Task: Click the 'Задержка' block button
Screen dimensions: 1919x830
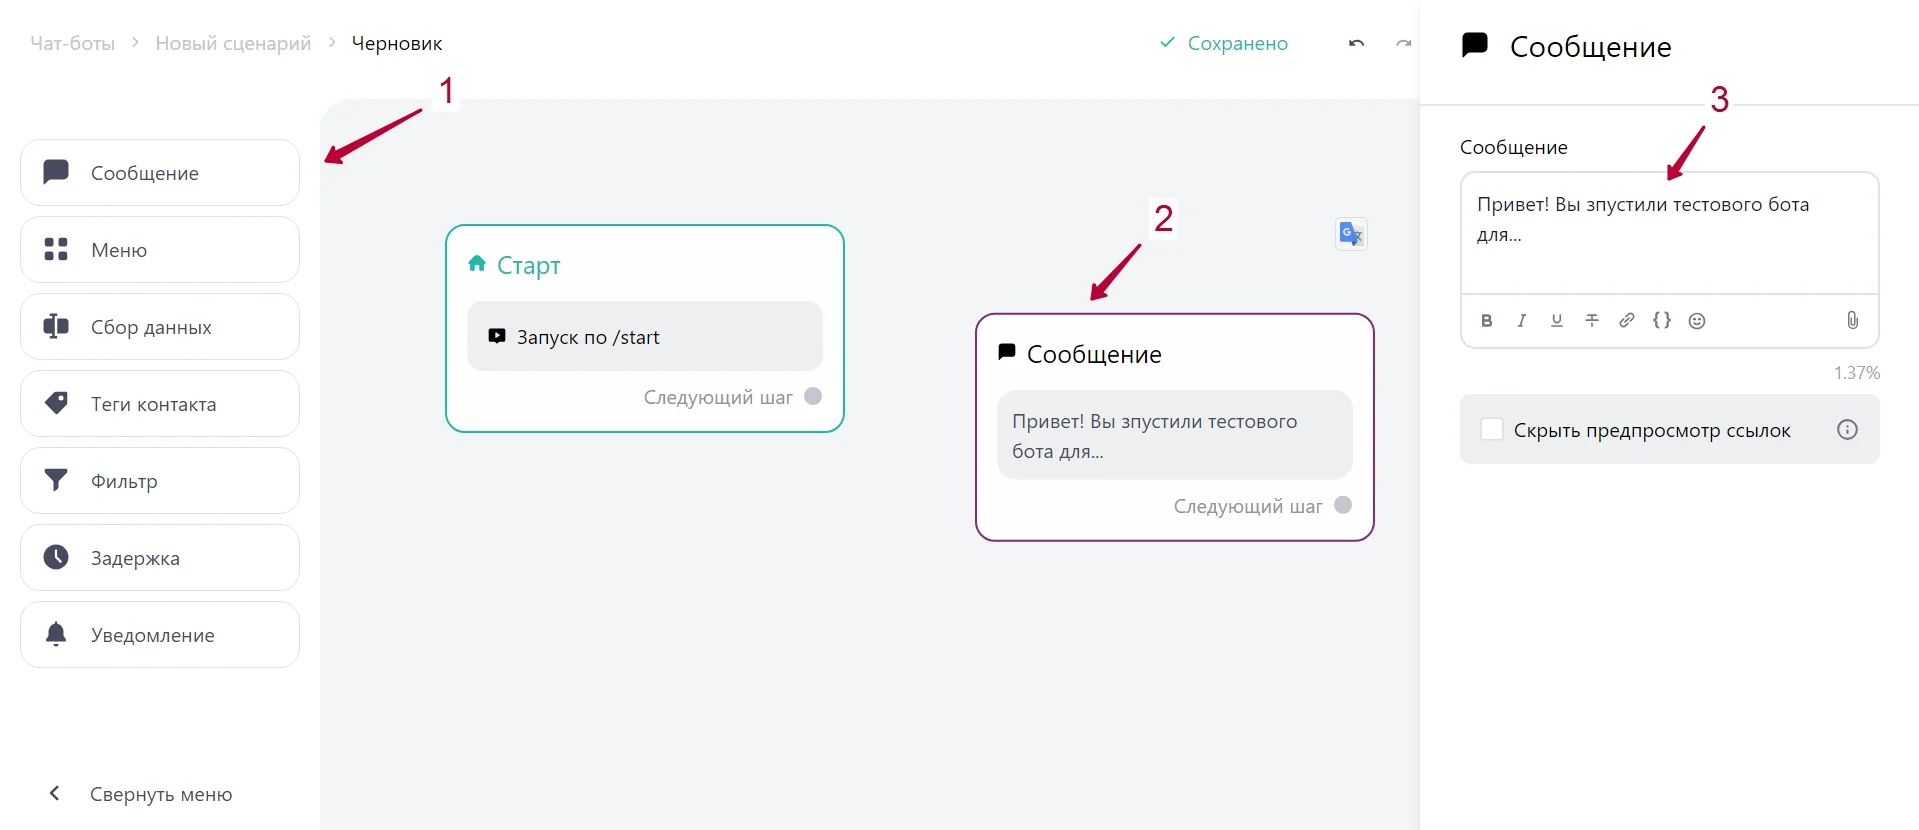Action: click(x=160, y=558)
